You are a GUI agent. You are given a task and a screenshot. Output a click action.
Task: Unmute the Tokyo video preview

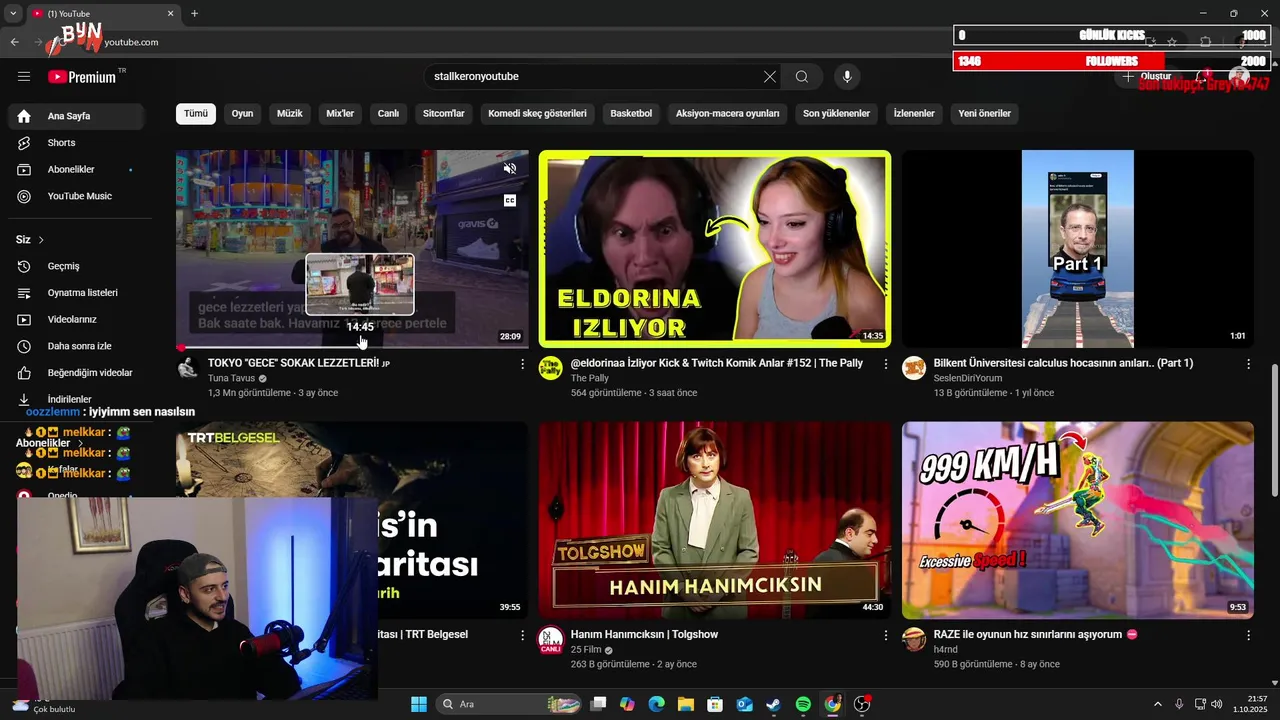click(510, 169)
